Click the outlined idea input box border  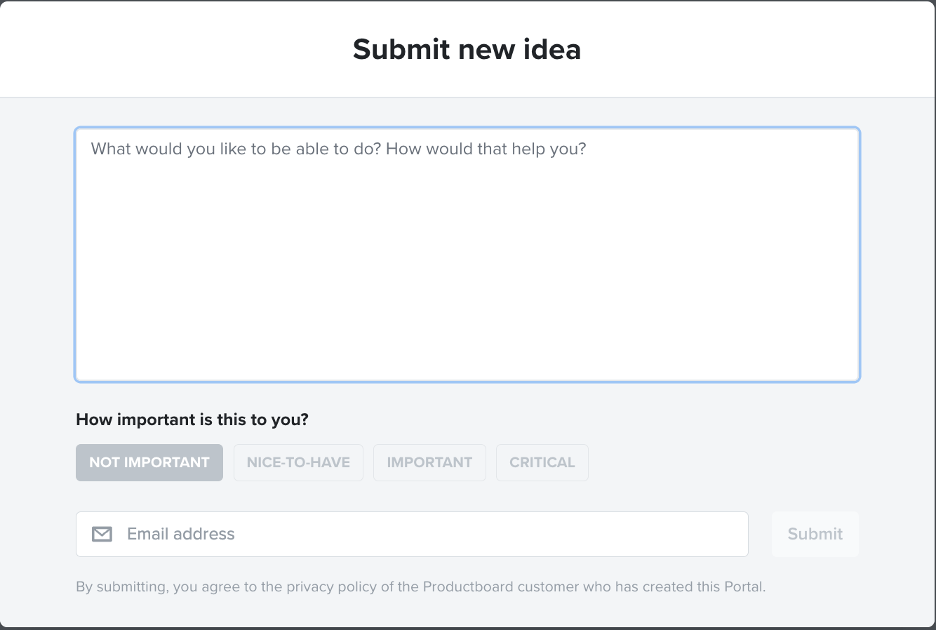pos(466,127)
